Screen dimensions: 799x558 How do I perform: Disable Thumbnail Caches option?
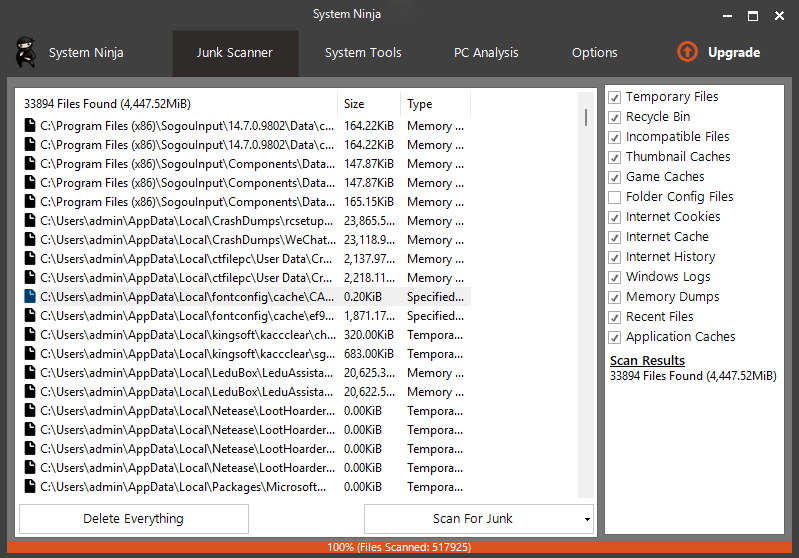point(615,157)
